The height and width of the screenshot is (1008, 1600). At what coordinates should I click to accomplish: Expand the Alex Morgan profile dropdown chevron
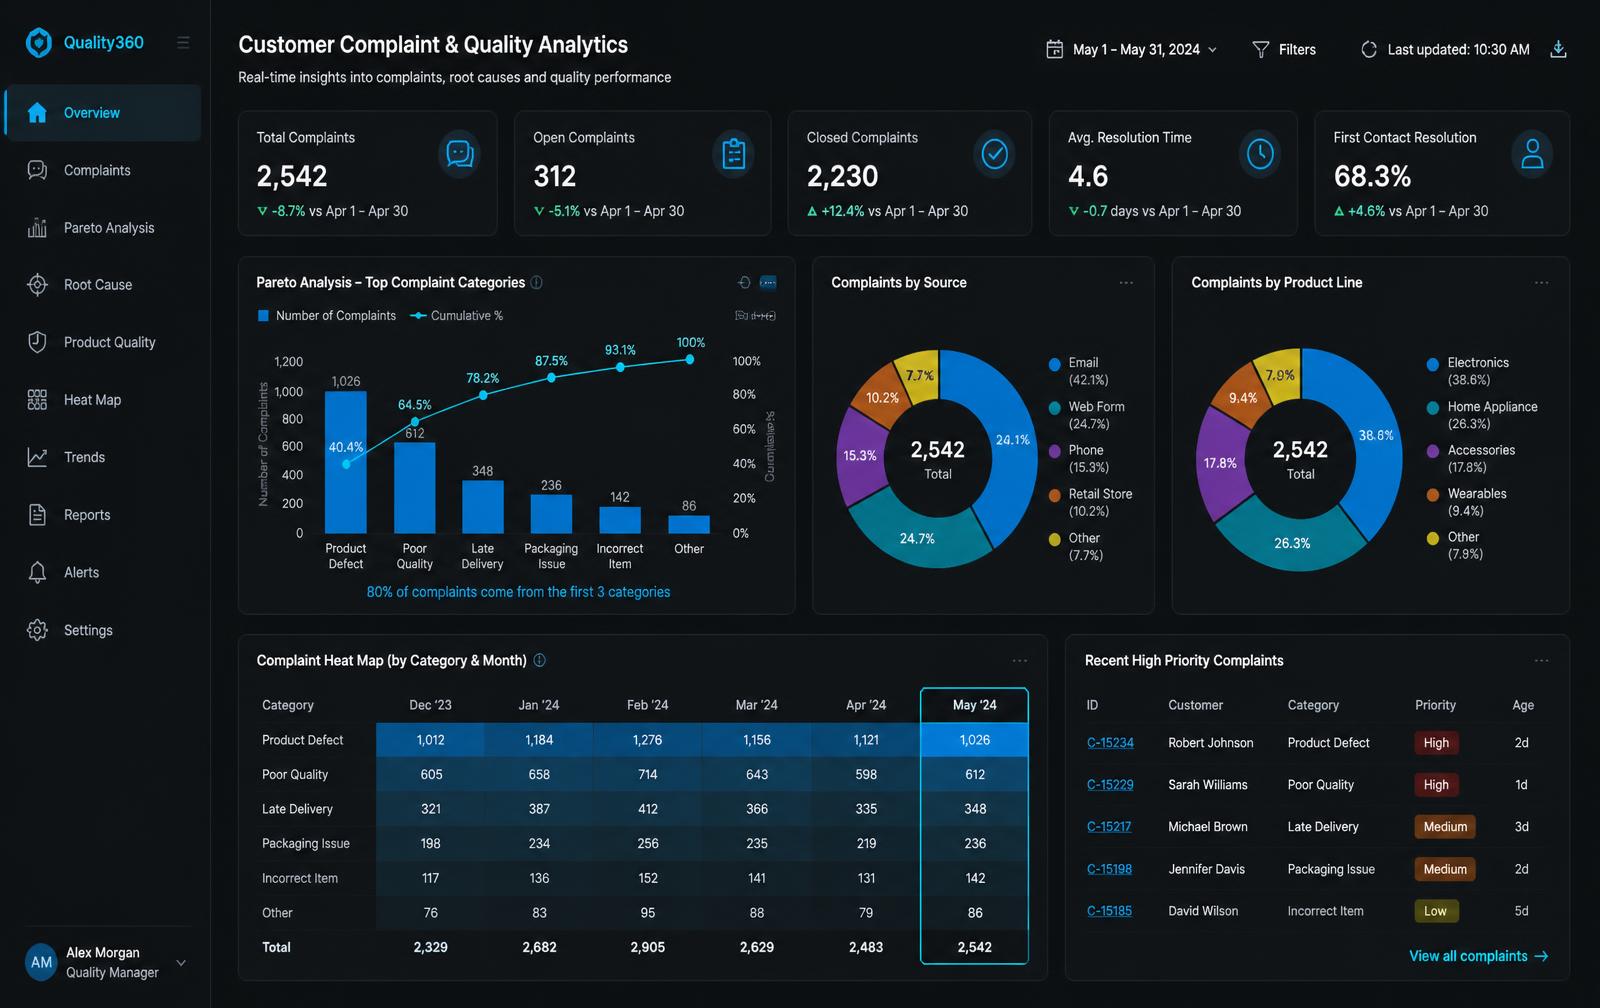pos(181,963)
